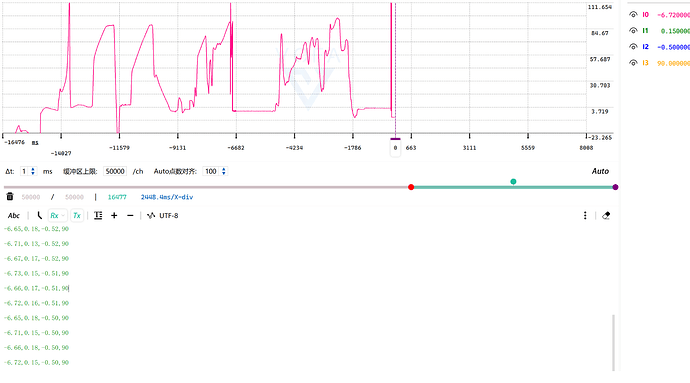Screen dimensions: 690x383
Task: Click the Auto point alignment 100 field
Action: tap(211, 171)
